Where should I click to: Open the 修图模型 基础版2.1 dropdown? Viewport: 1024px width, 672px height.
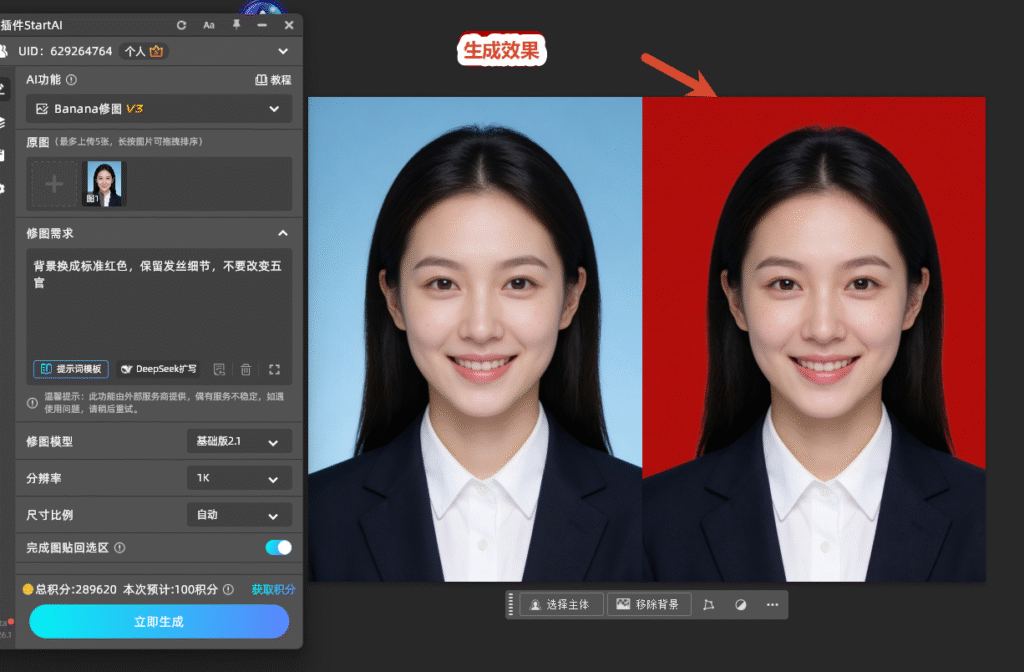(x=239, y=441)
